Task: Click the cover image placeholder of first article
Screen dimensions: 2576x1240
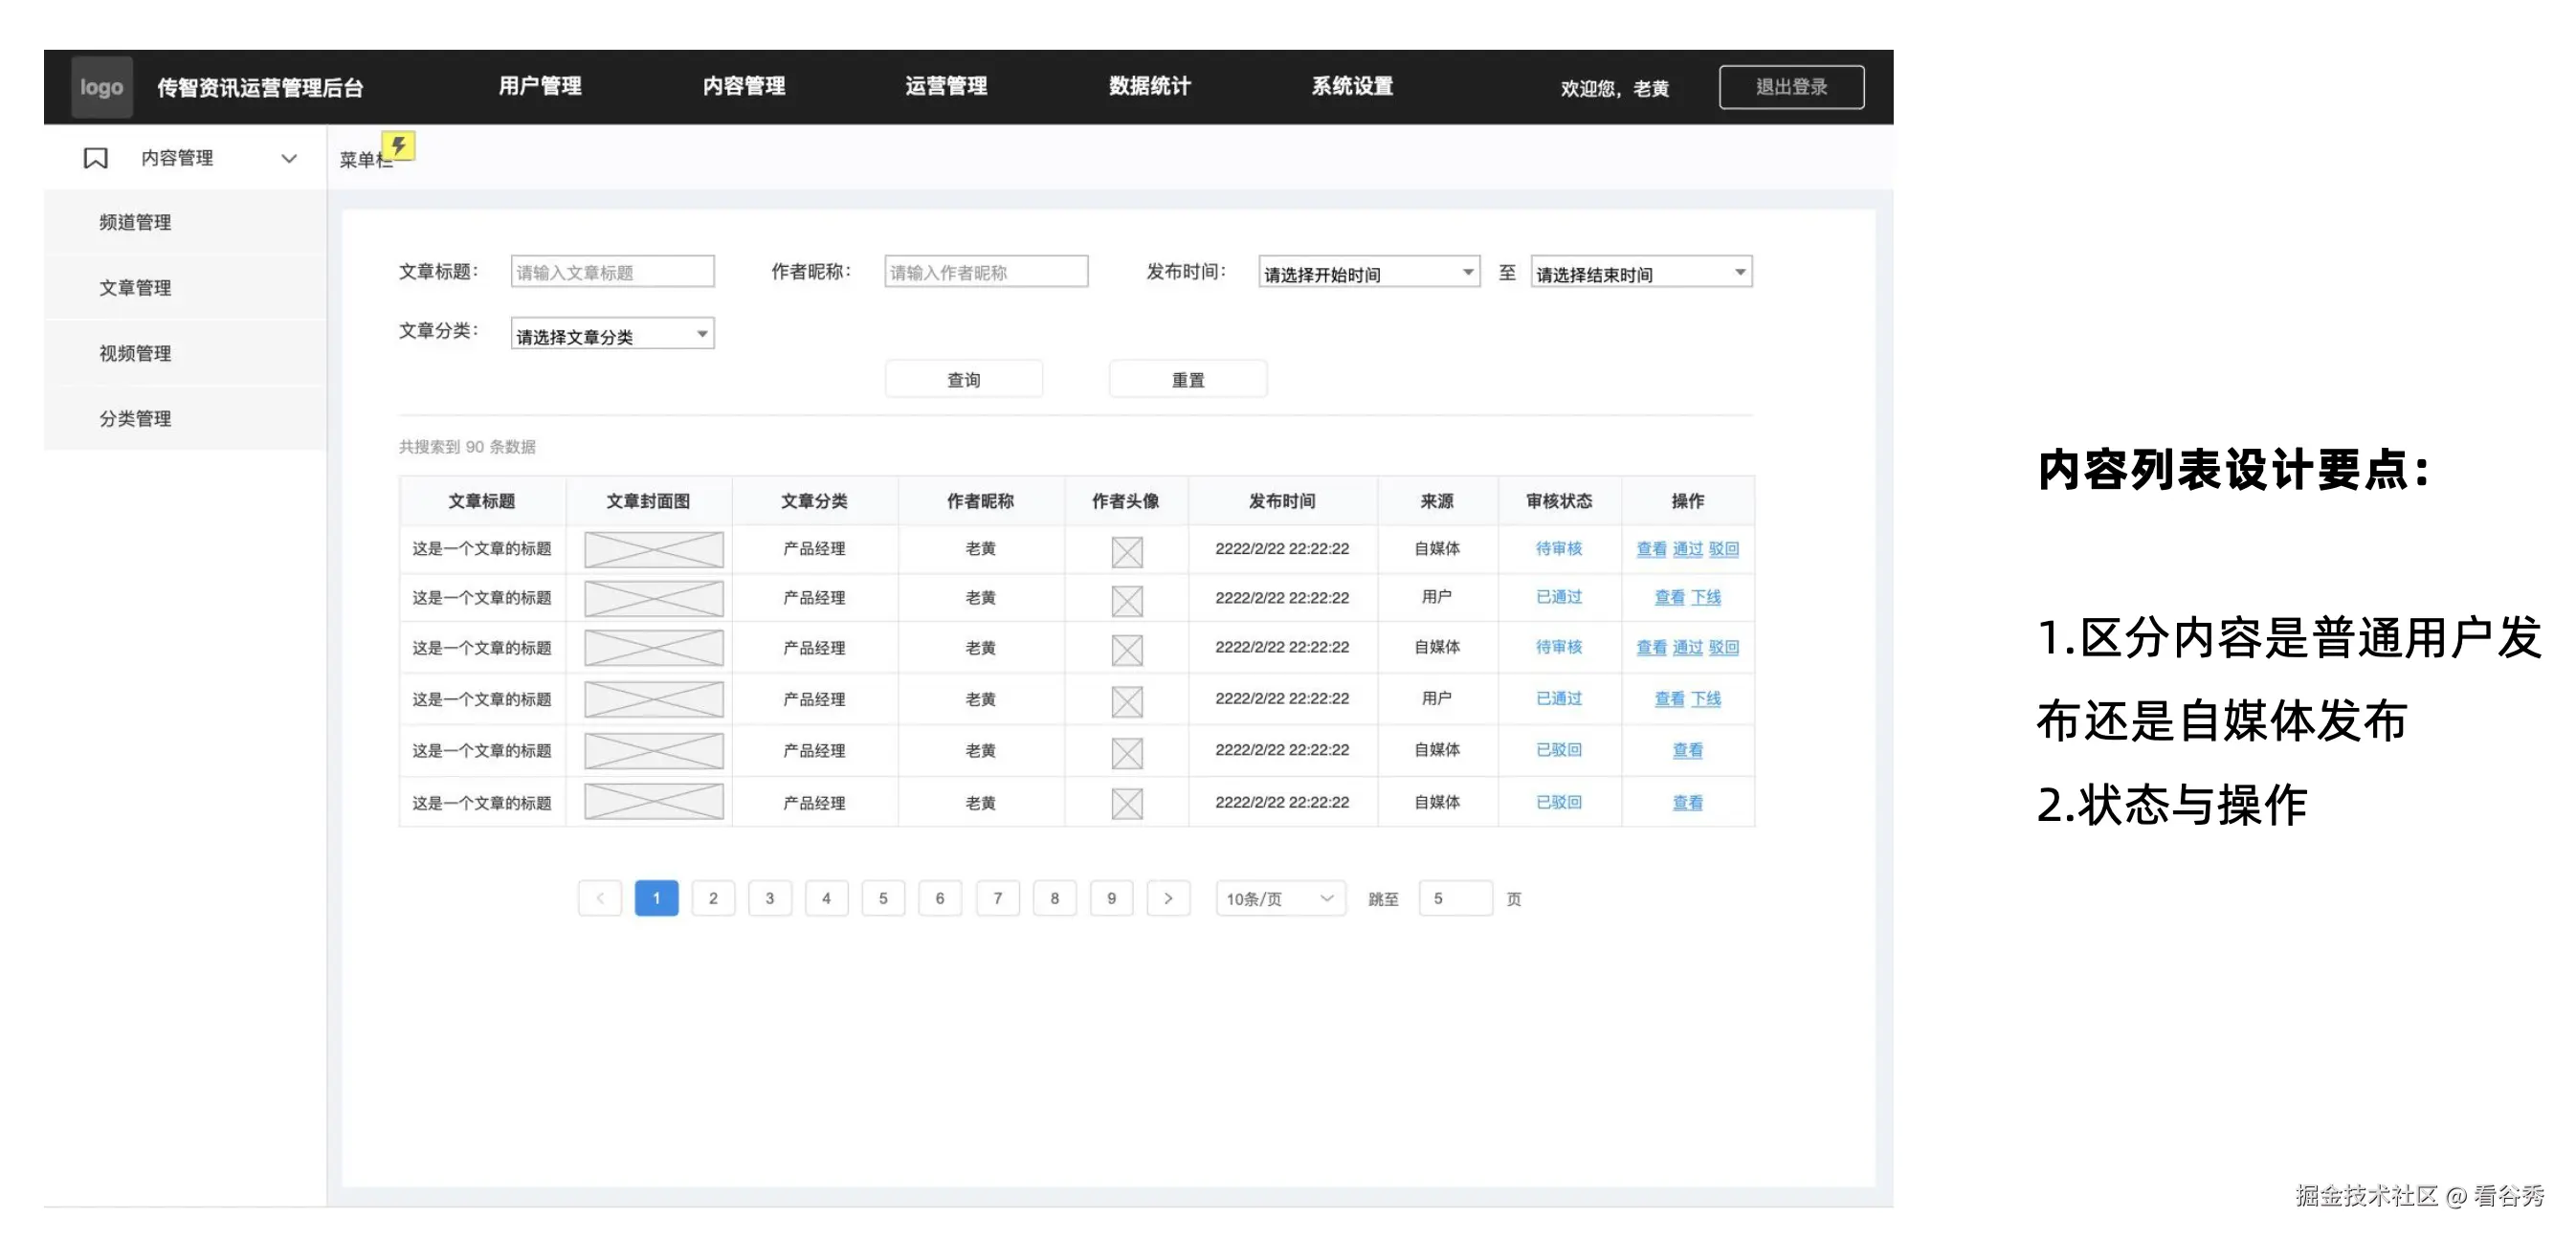Action: point(652,548)
